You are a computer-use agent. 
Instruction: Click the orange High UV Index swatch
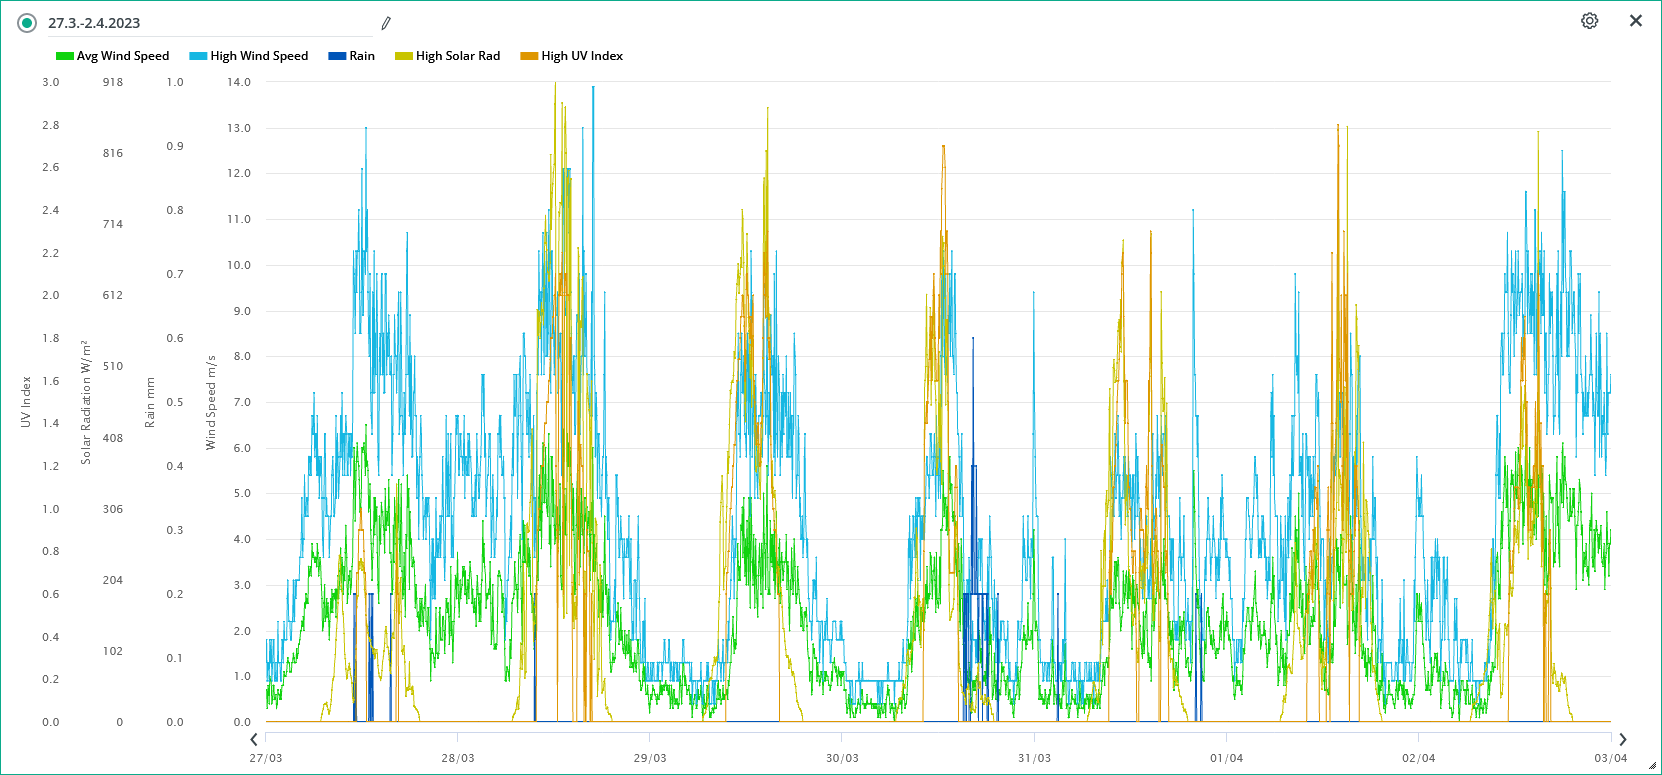529,56
